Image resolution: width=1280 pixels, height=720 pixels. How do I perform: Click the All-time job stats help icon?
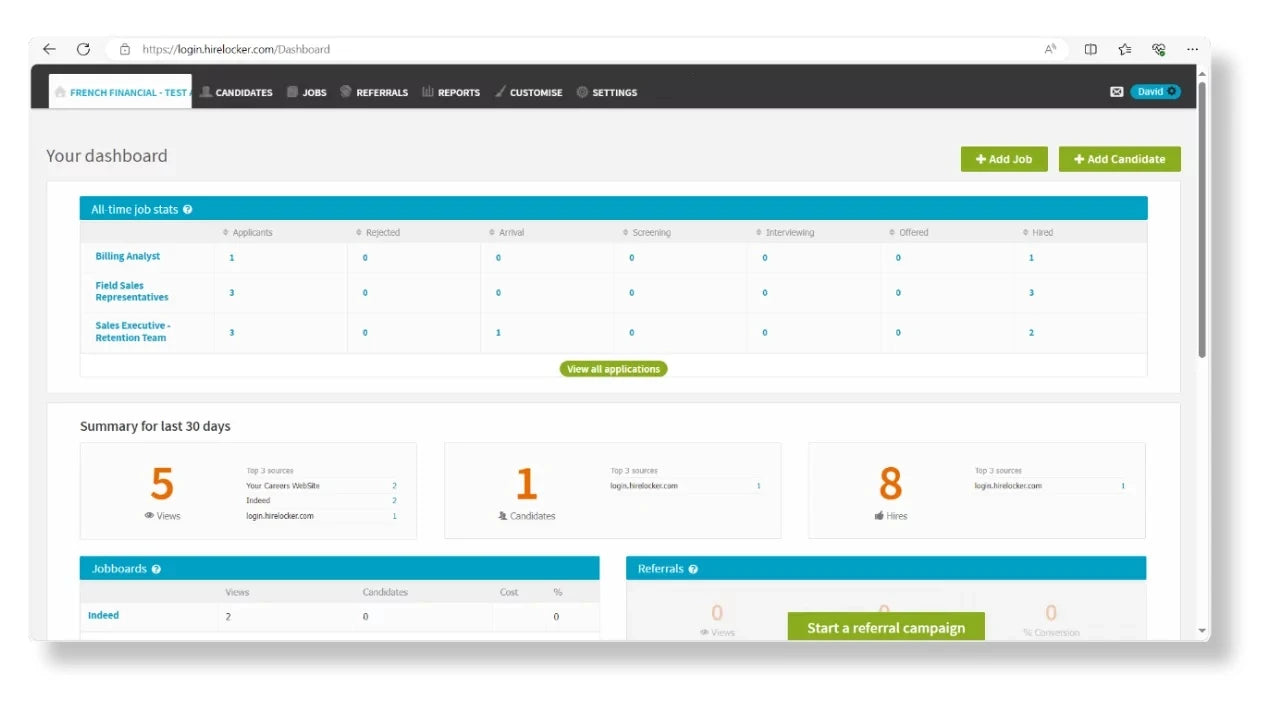tap(188, 210)
